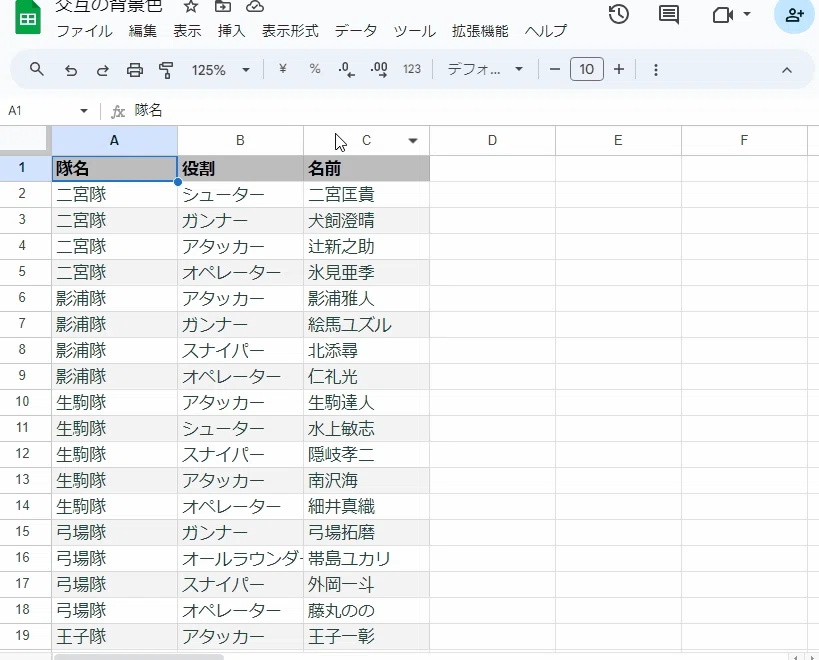
Task: Open the ファイル menu
Action: click(x=84, y=31)
